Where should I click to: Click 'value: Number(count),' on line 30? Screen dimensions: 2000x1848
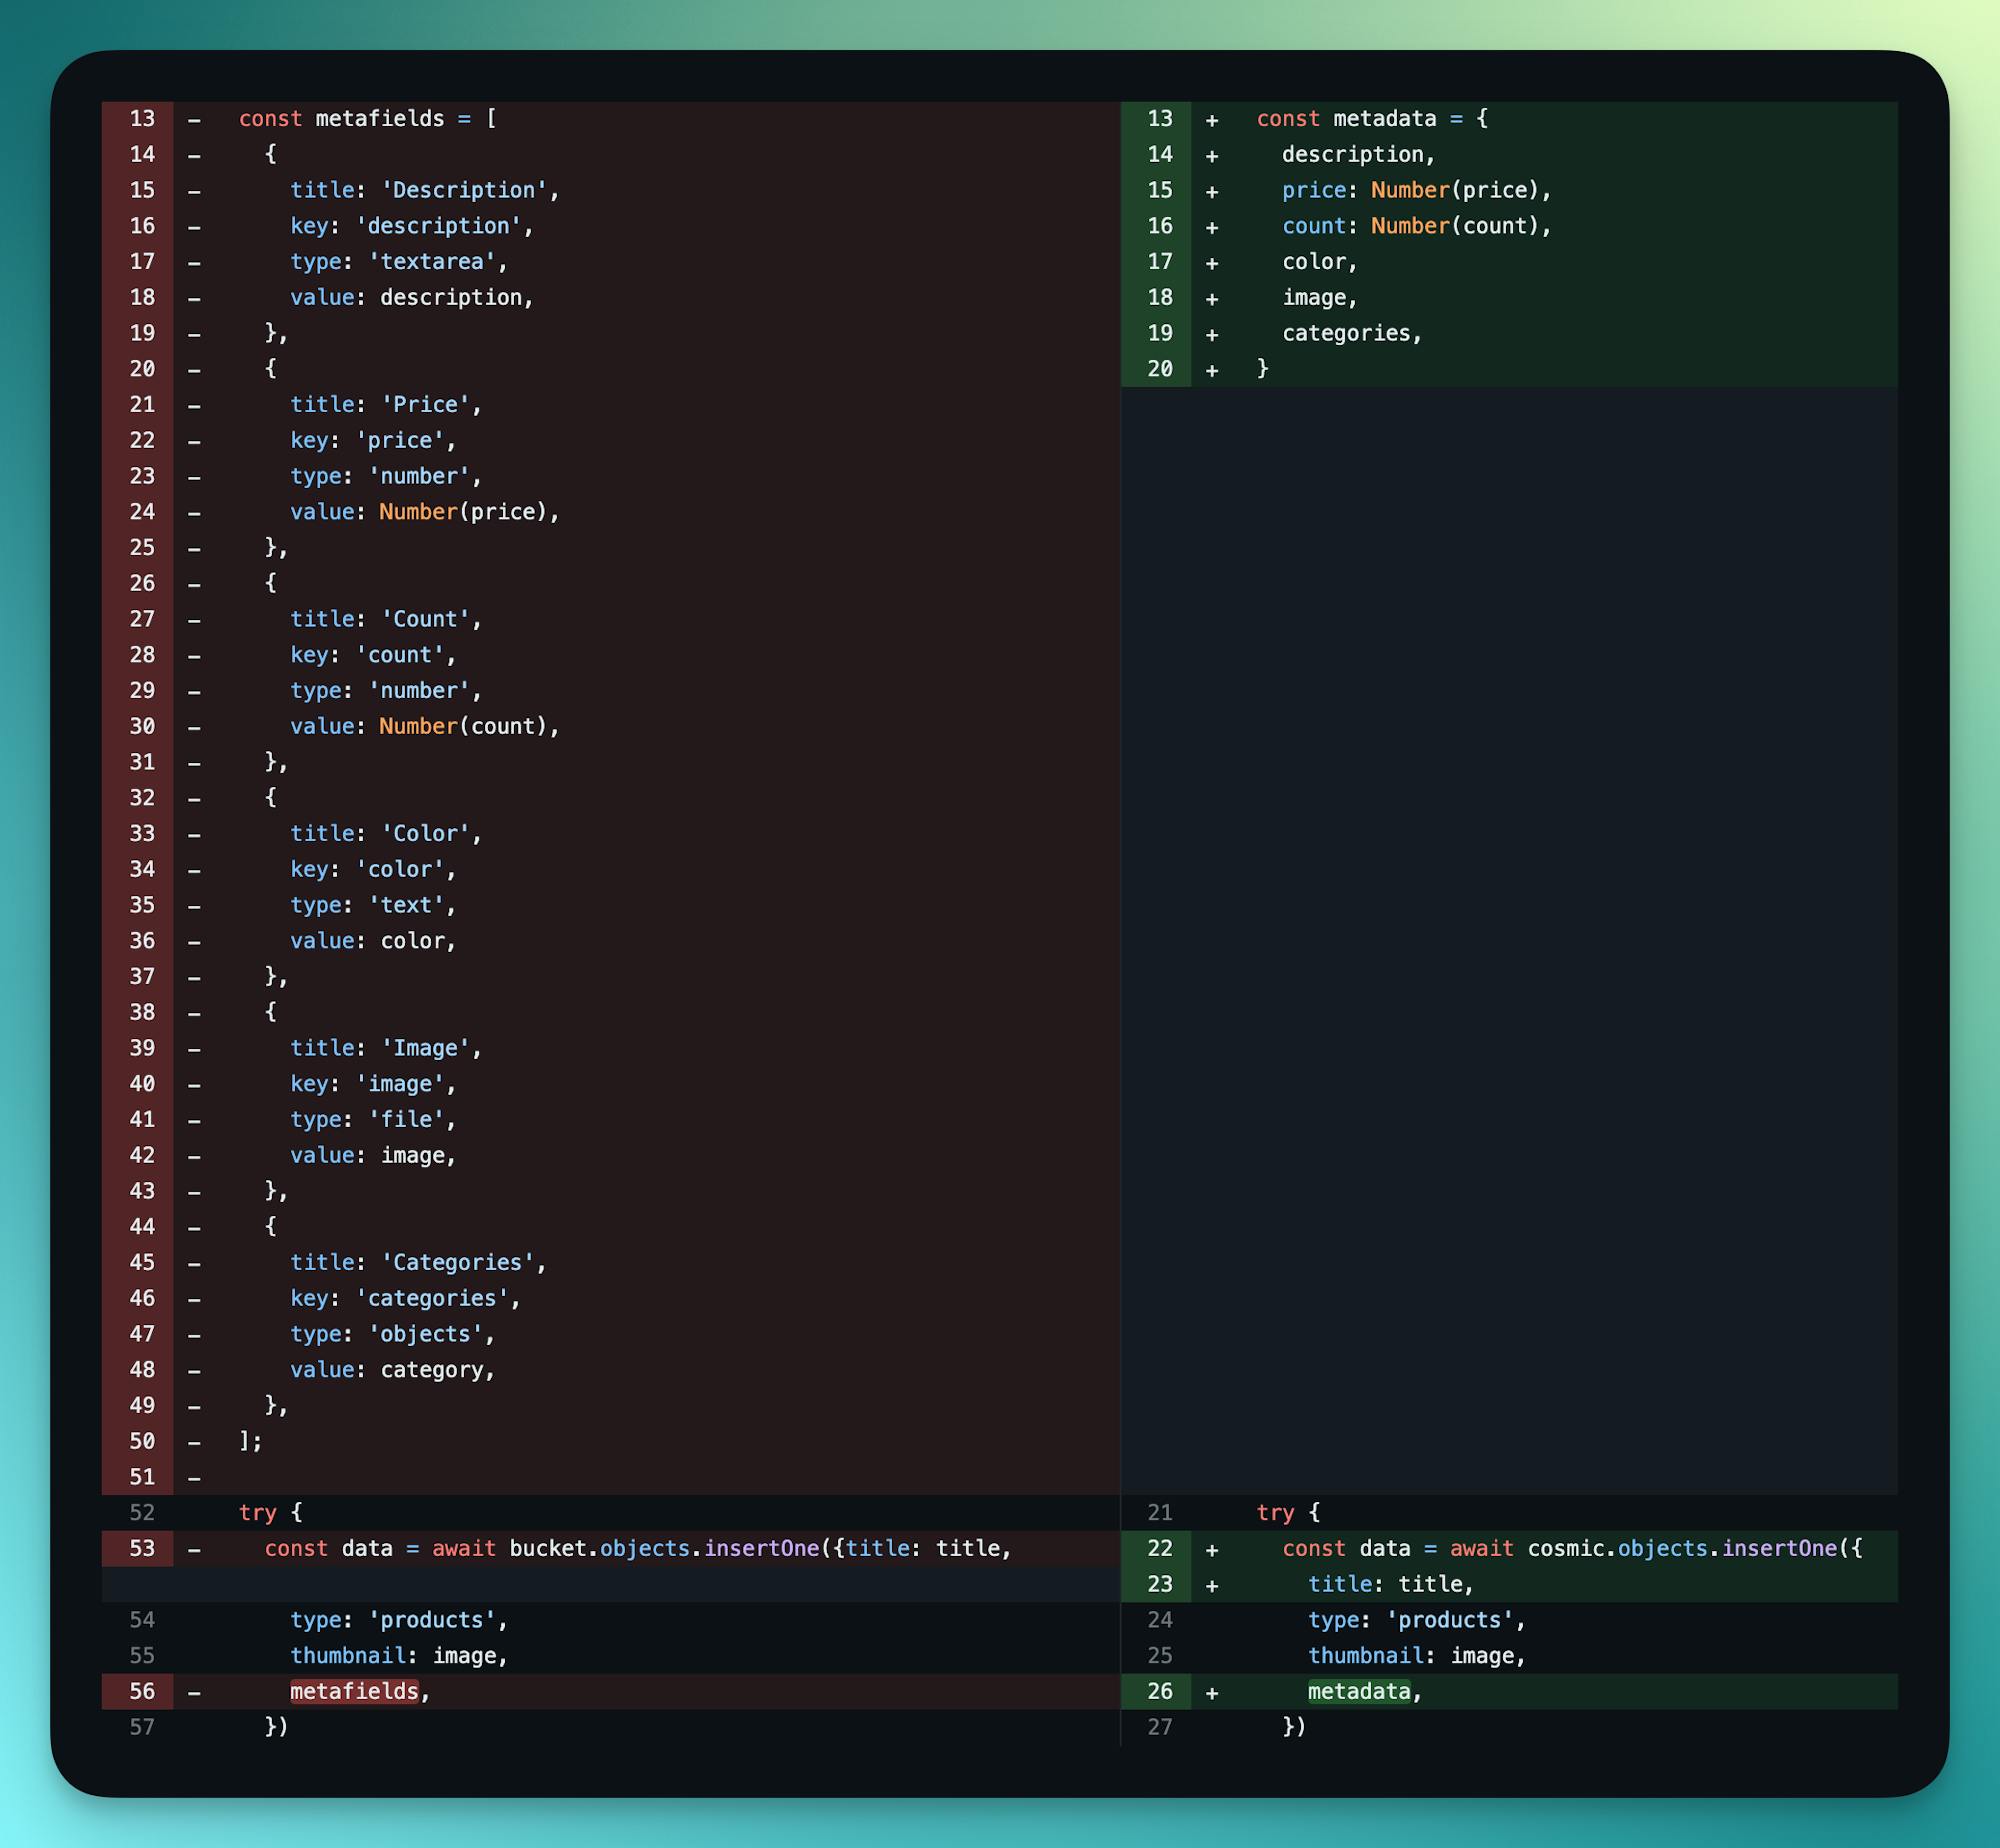pyautogui.click(x=425, y=726)
